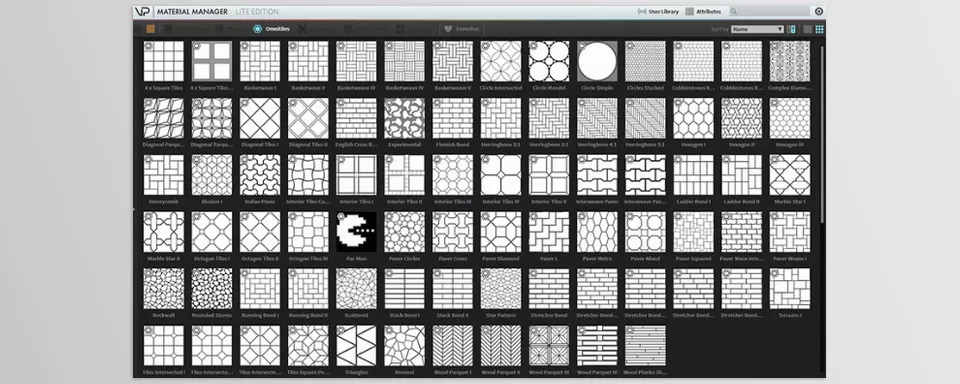Image resolution: width=960 pixels, height=384 pixels.
Task: Select the Paver Diamond pattern
Action: click(x=501, y=232)
